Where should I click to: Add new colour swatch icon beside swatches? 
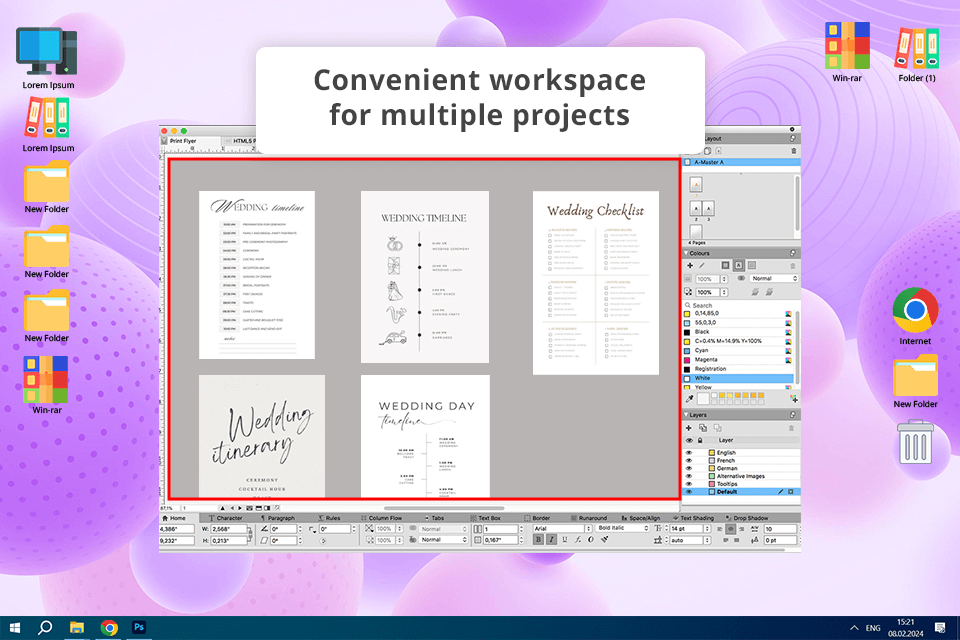tap(793, 399)
